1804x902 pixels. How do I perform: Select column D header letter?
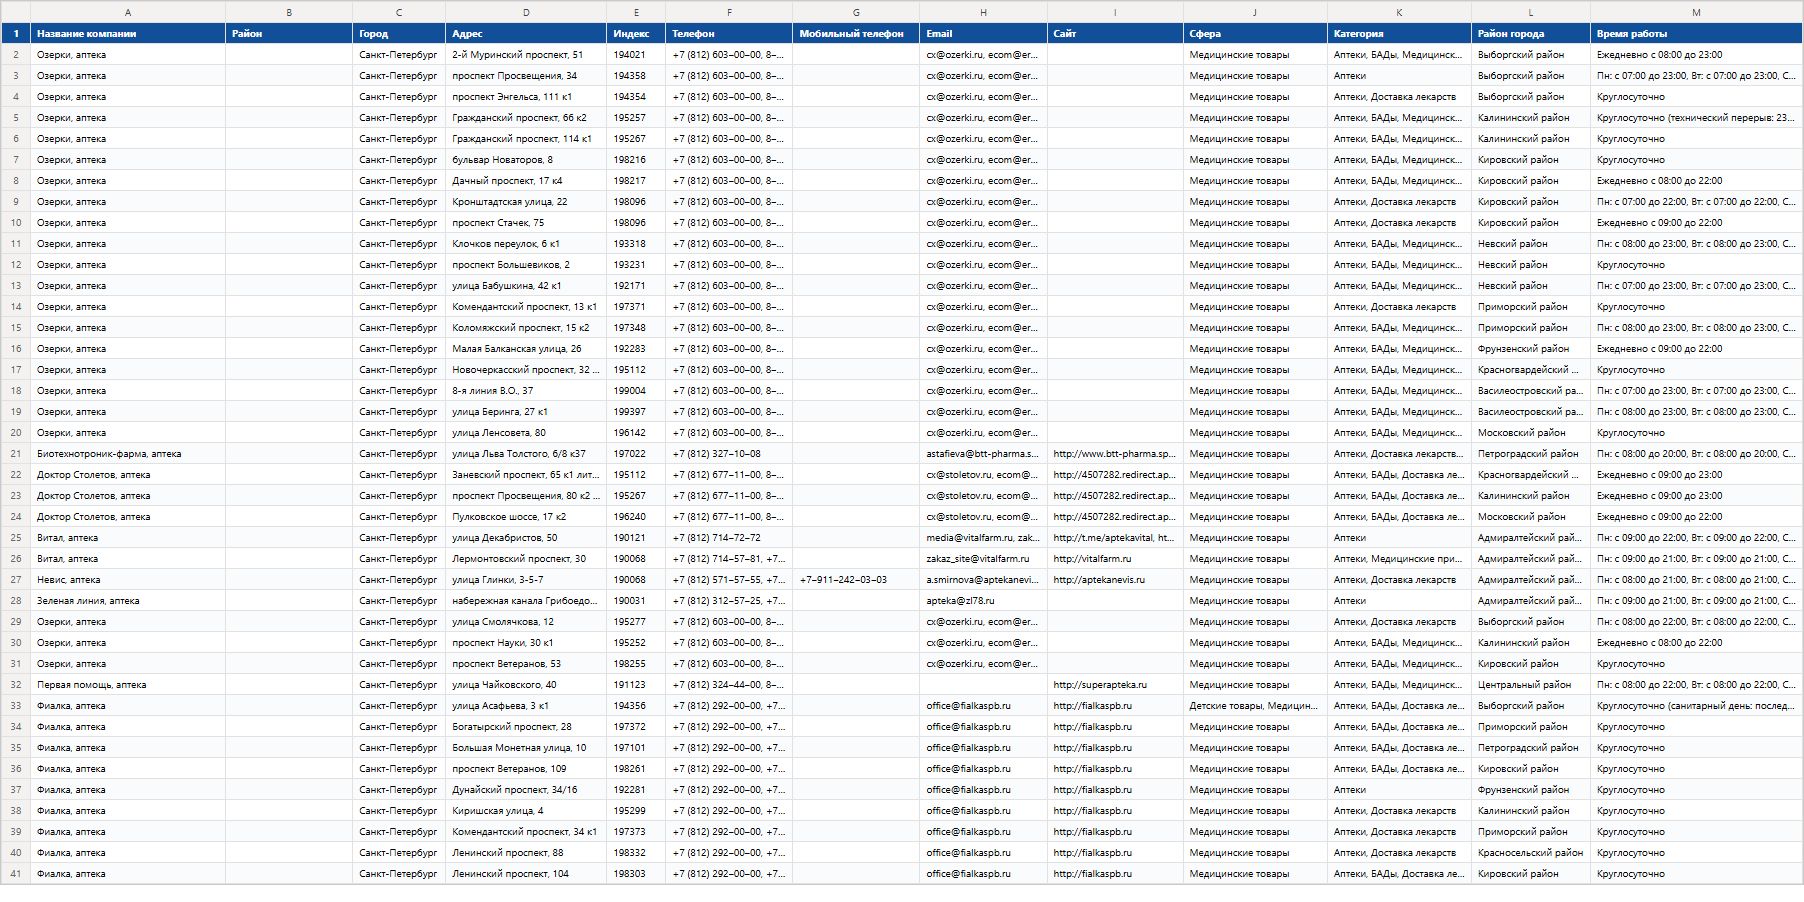click(526, 12)
